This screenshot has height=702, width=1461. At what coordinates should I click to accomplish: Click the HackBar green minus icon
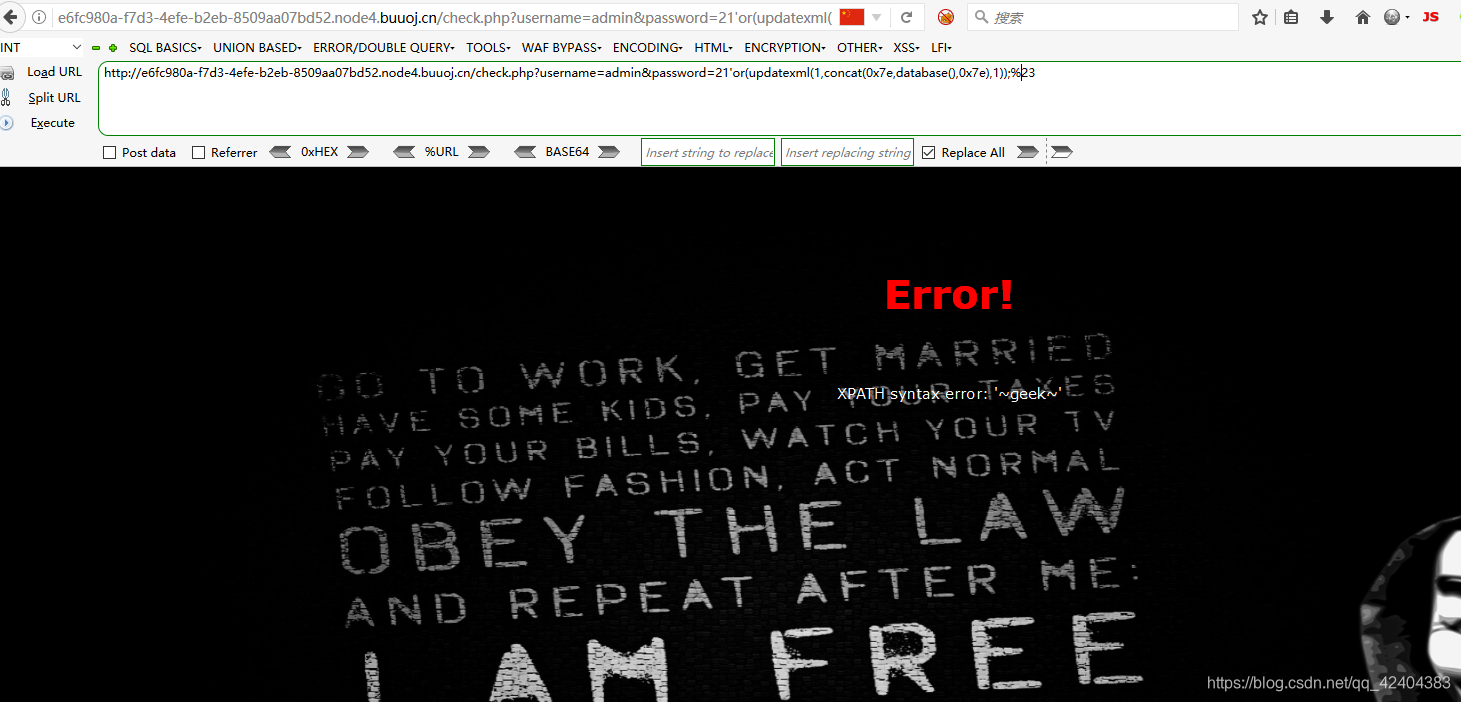(x=95, y=48)
